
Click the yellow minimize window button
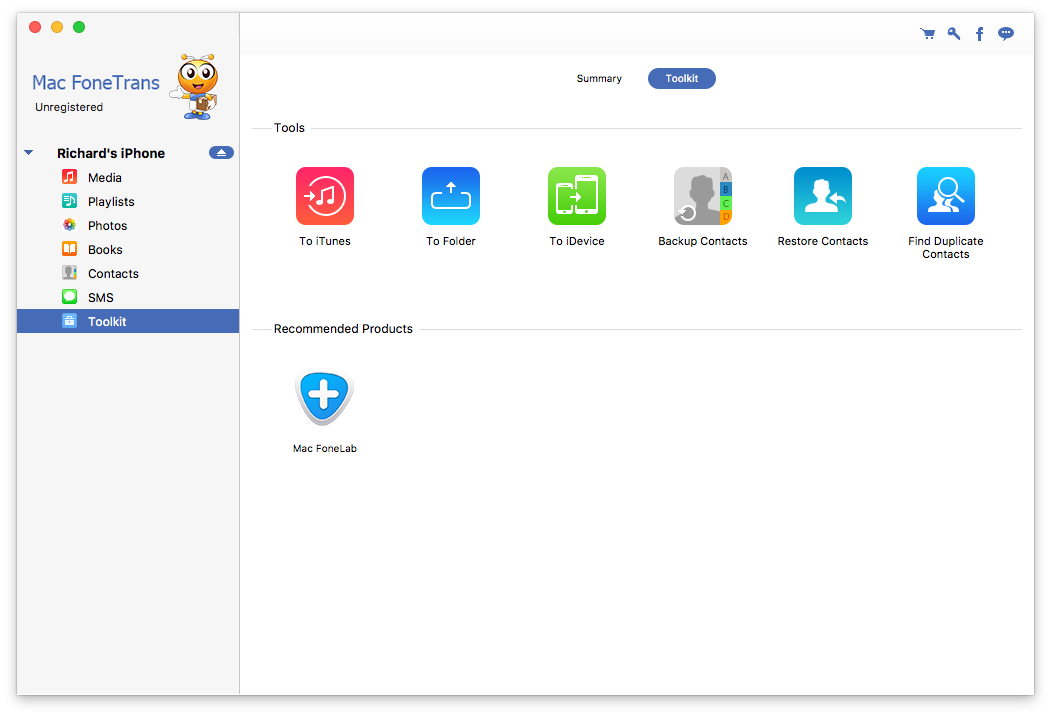pos(57,27)
